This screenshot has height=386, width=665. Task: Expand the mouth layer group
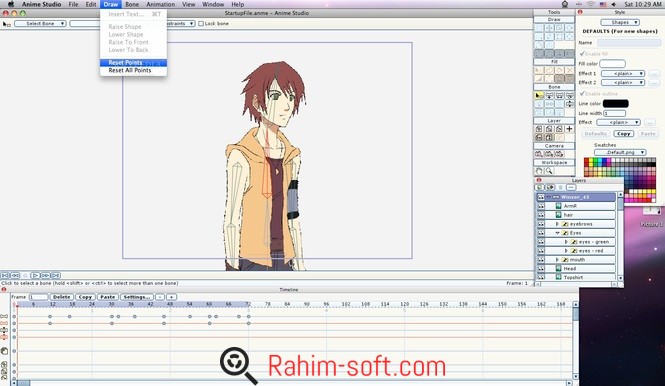pos(557,260)
